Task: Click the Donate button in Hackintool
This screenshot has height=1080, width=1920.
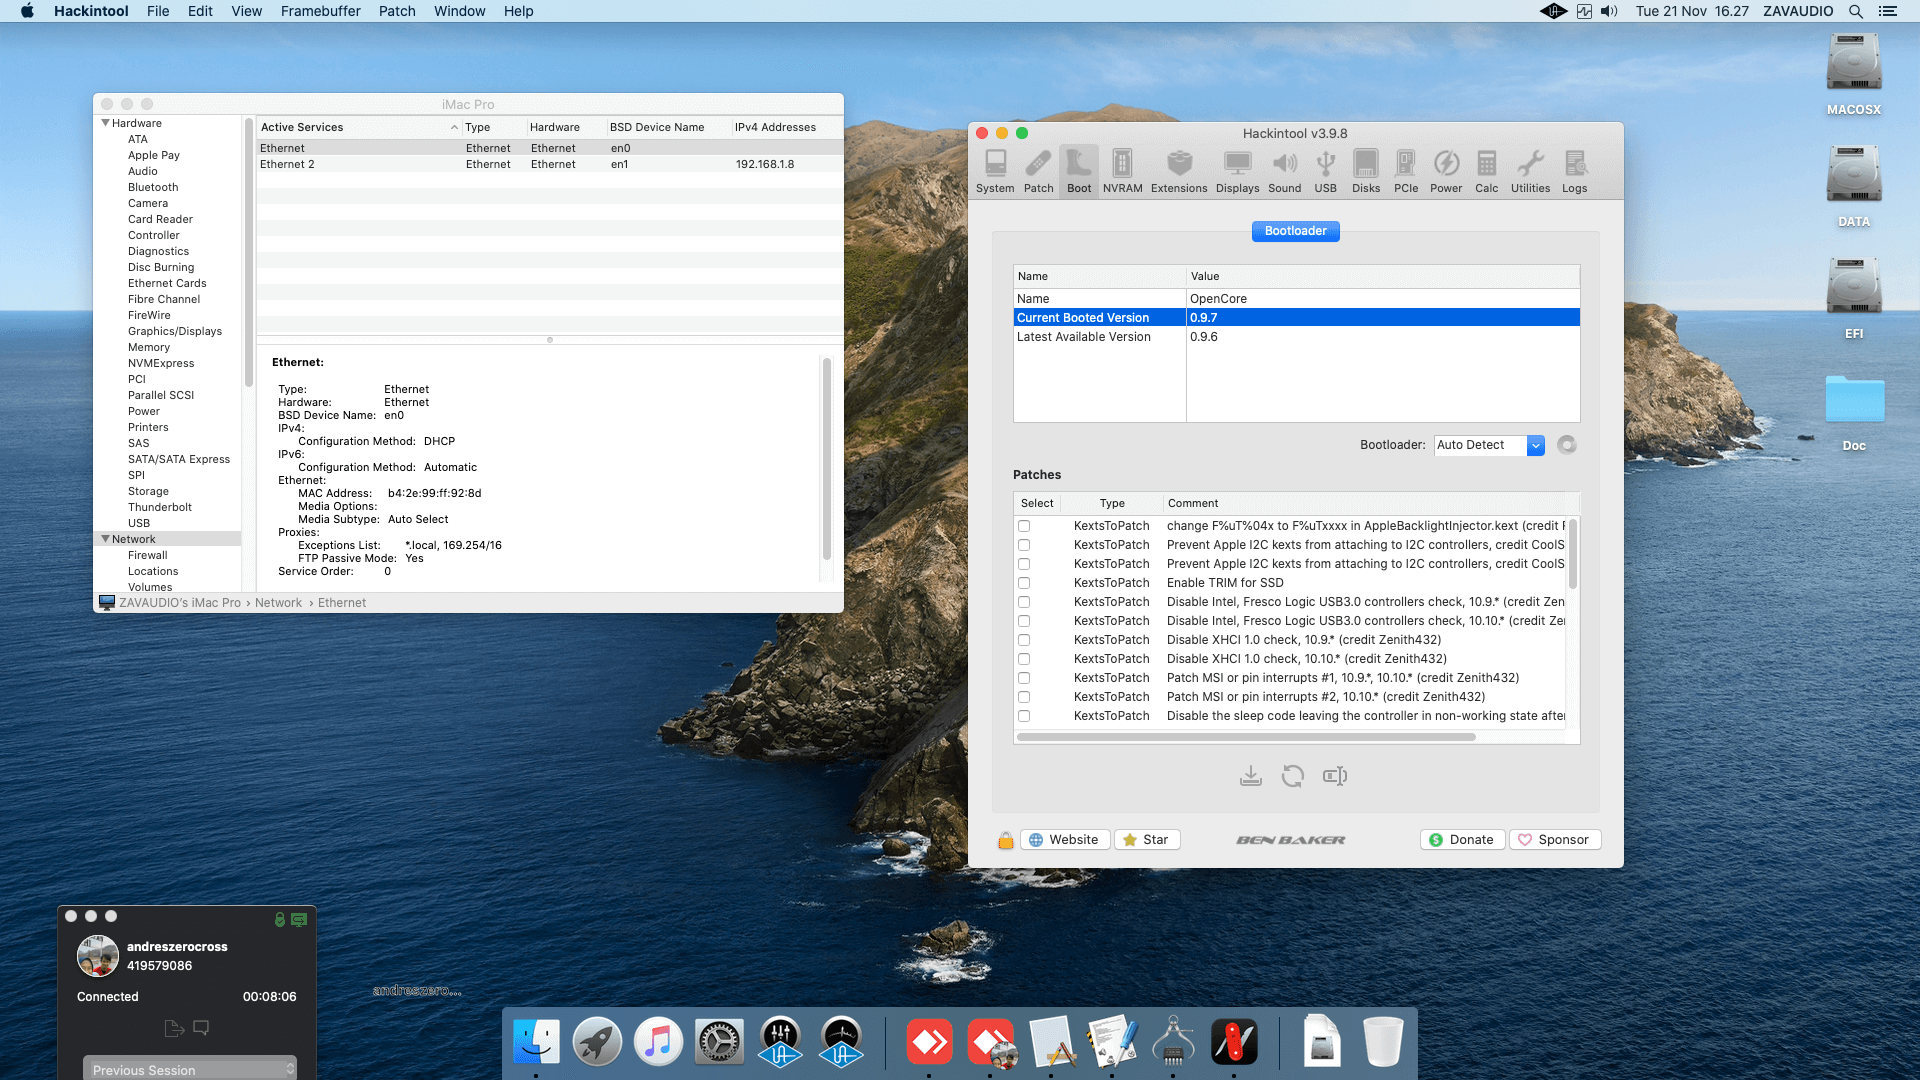Action: click(x=1462, y=840)
